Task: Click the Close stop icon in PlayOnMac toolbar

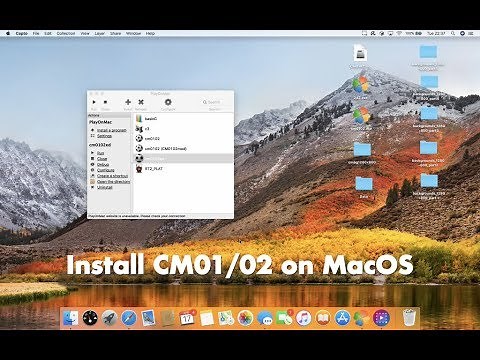Action: tap(105, 102)
